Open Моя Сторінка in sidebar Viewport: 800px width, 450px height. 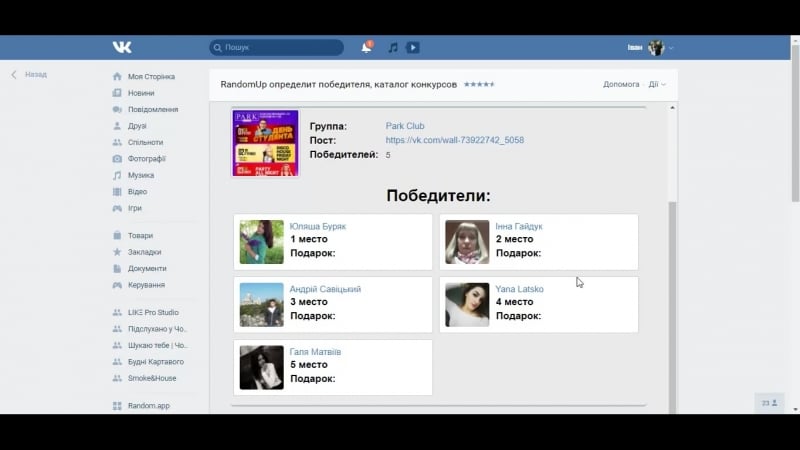(150, 76)
